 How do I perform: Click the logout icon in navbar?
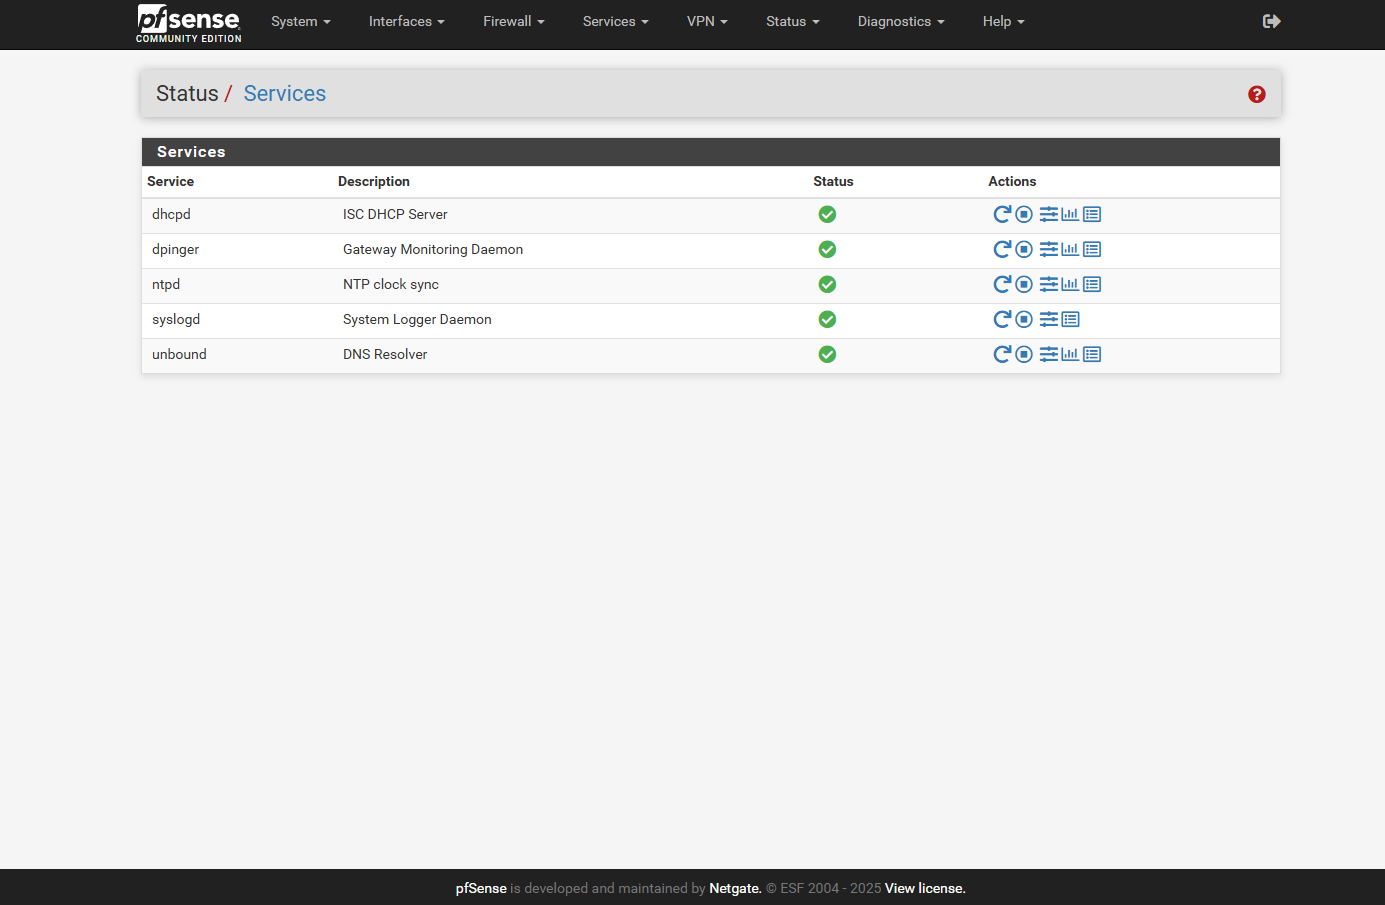[x=1272, y=21]
